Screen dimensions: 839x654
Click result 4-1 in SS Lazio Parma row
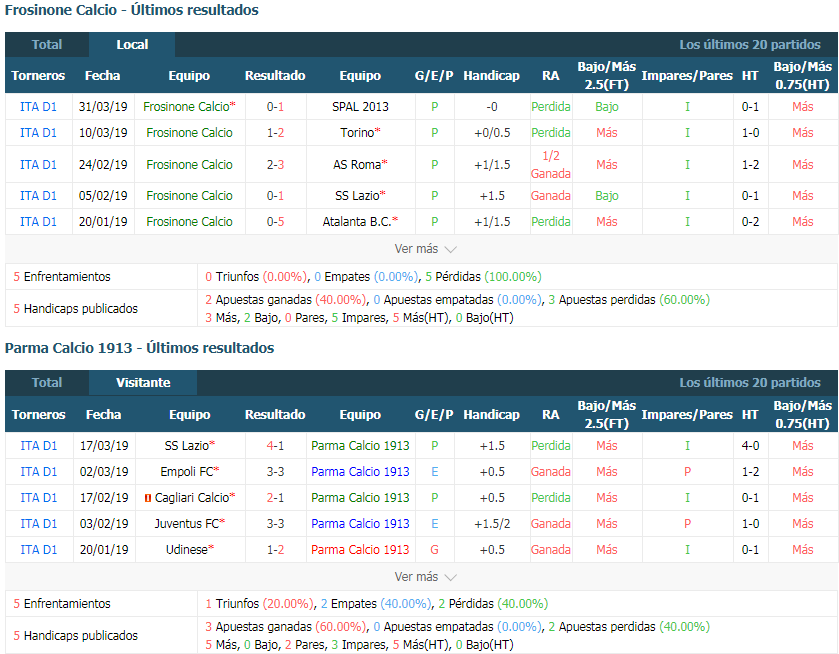click(275, 446)
